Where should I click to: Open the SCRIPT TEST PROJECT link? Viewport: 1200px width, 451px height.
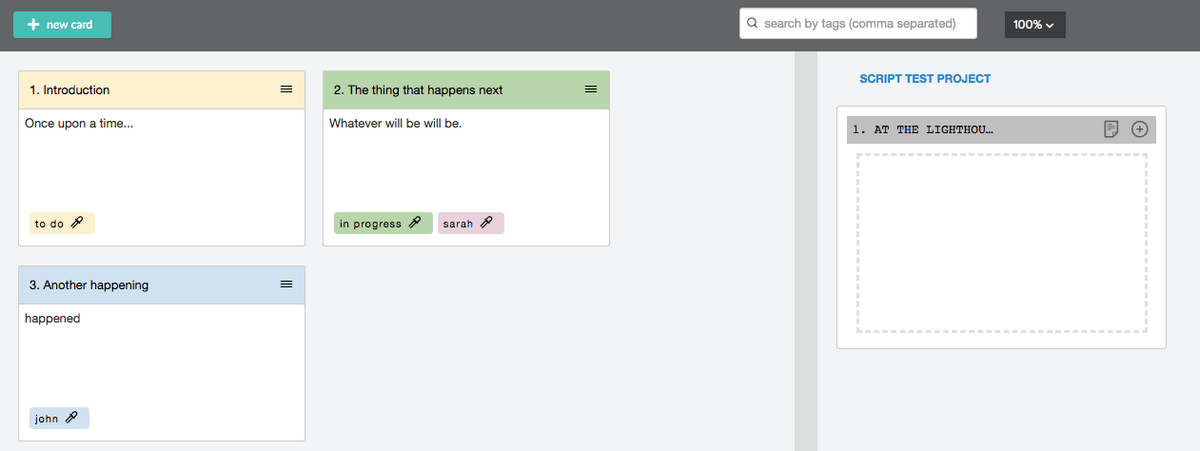tap(925, 79)
